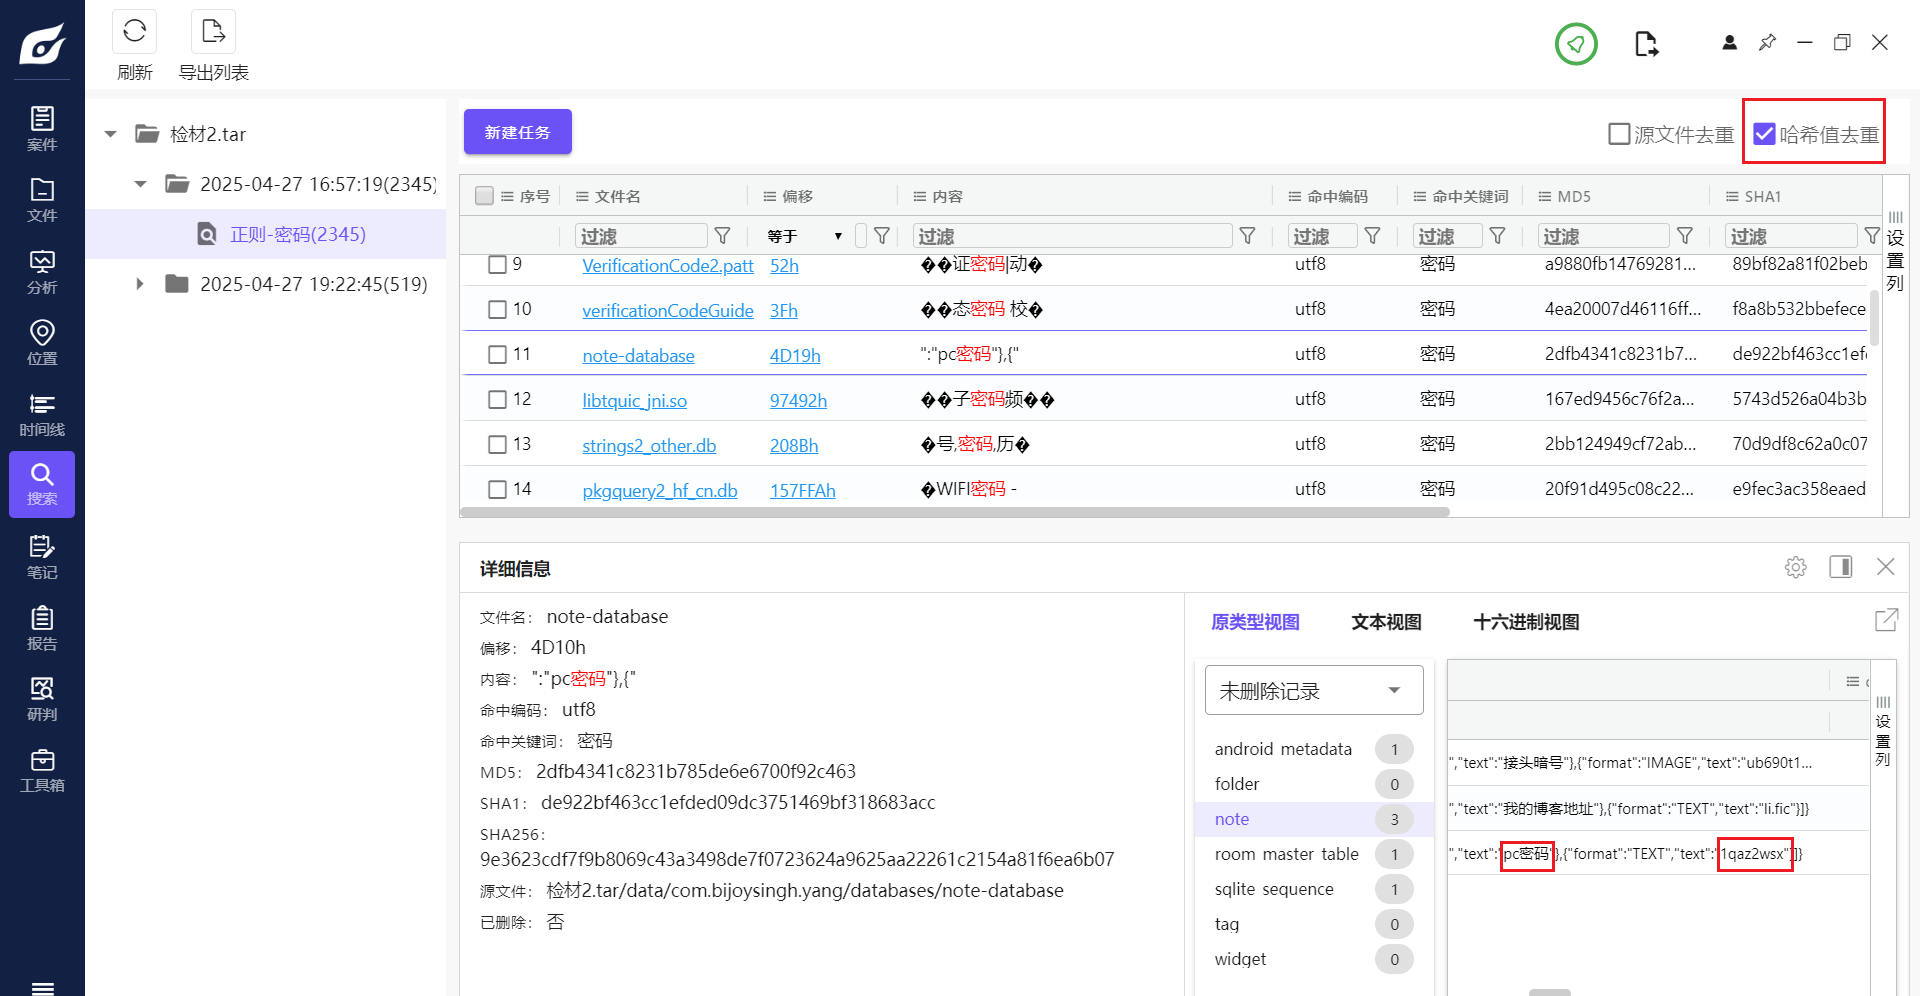Click the details panel settings gear
This screenshot has width=1920, height=996.
tap(1795, 567)
